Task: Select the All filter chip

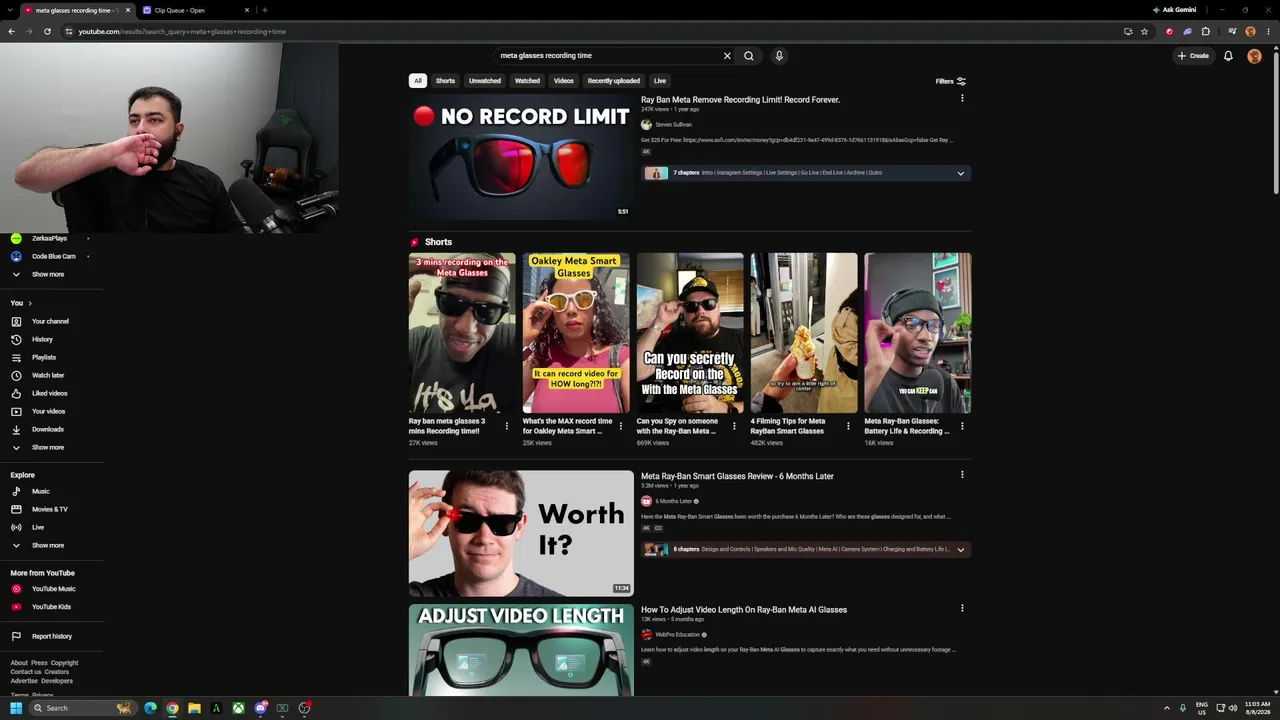Action: pos(418,81)
